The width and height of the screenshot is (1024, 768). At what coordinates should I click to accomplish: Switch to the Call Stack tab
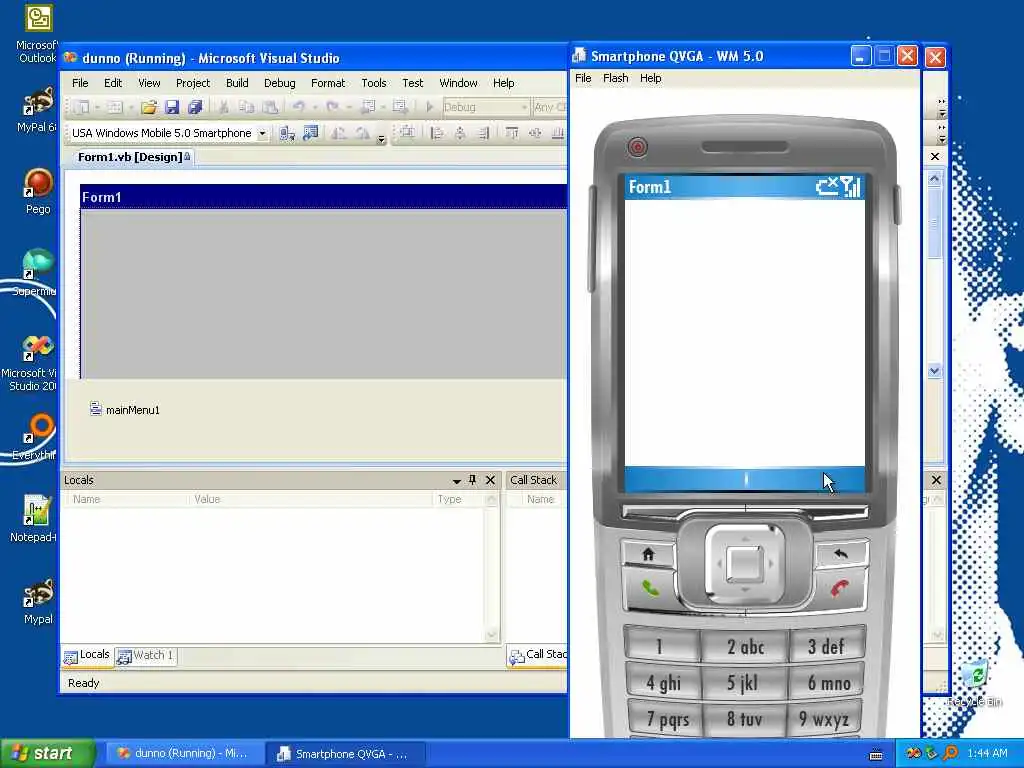(x=538, y=655)
